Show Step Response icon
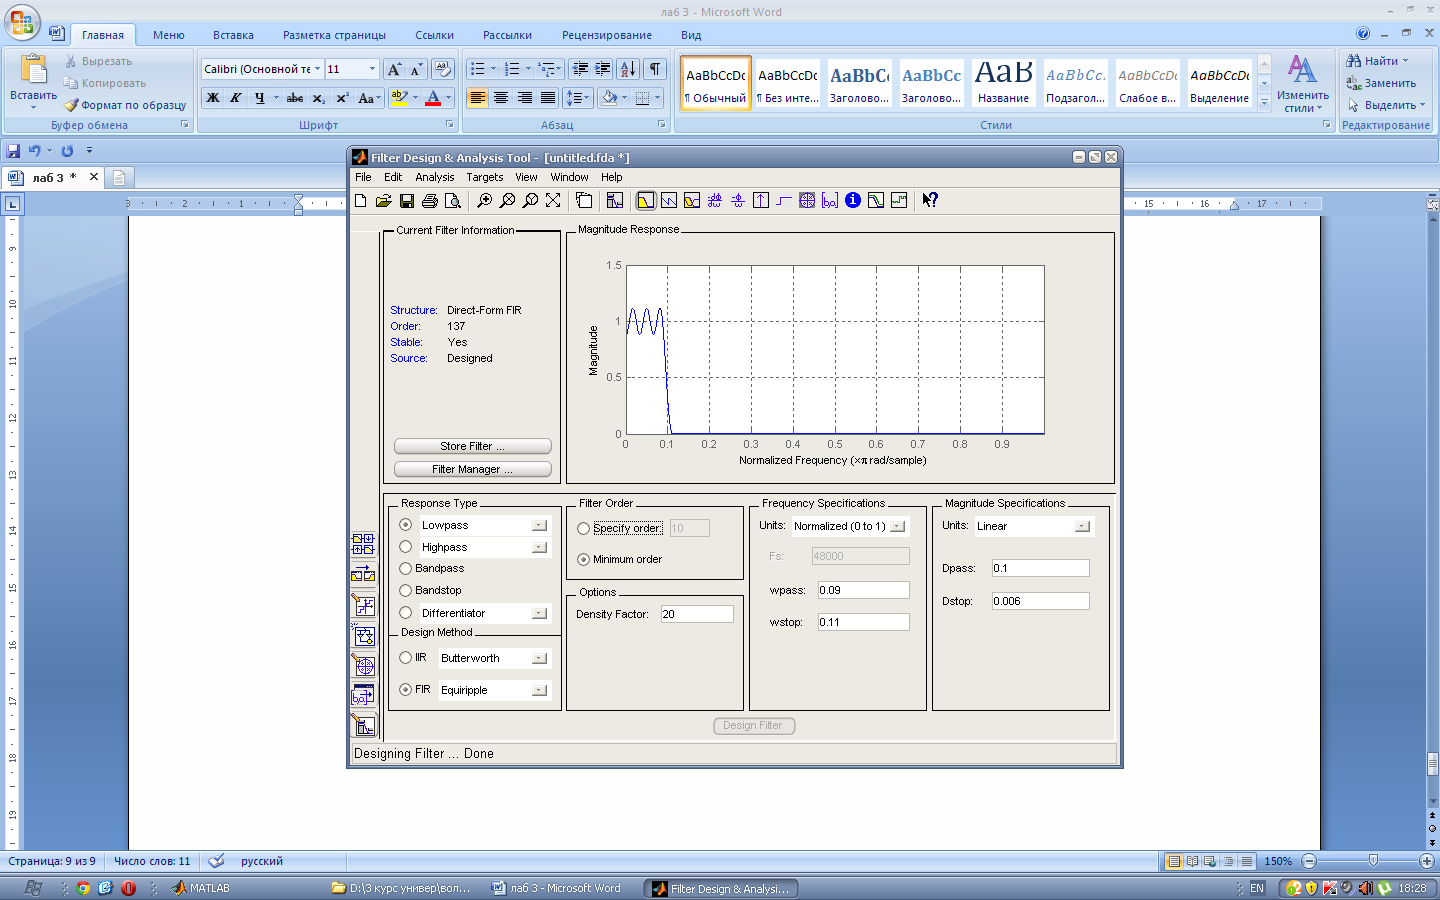Image resolution: width=1440 pixels, height=900 pixels. 784,201
